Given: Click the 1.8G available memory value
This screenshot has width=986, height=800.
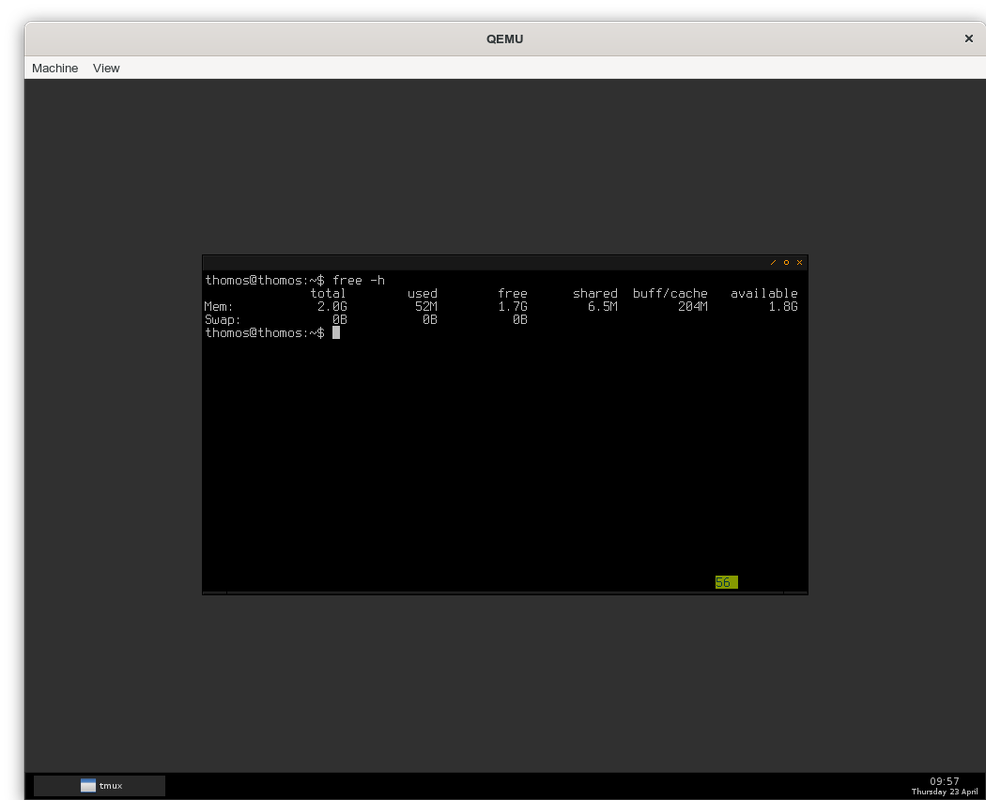Looking at the screenshot, I should (x=783, y=307).
